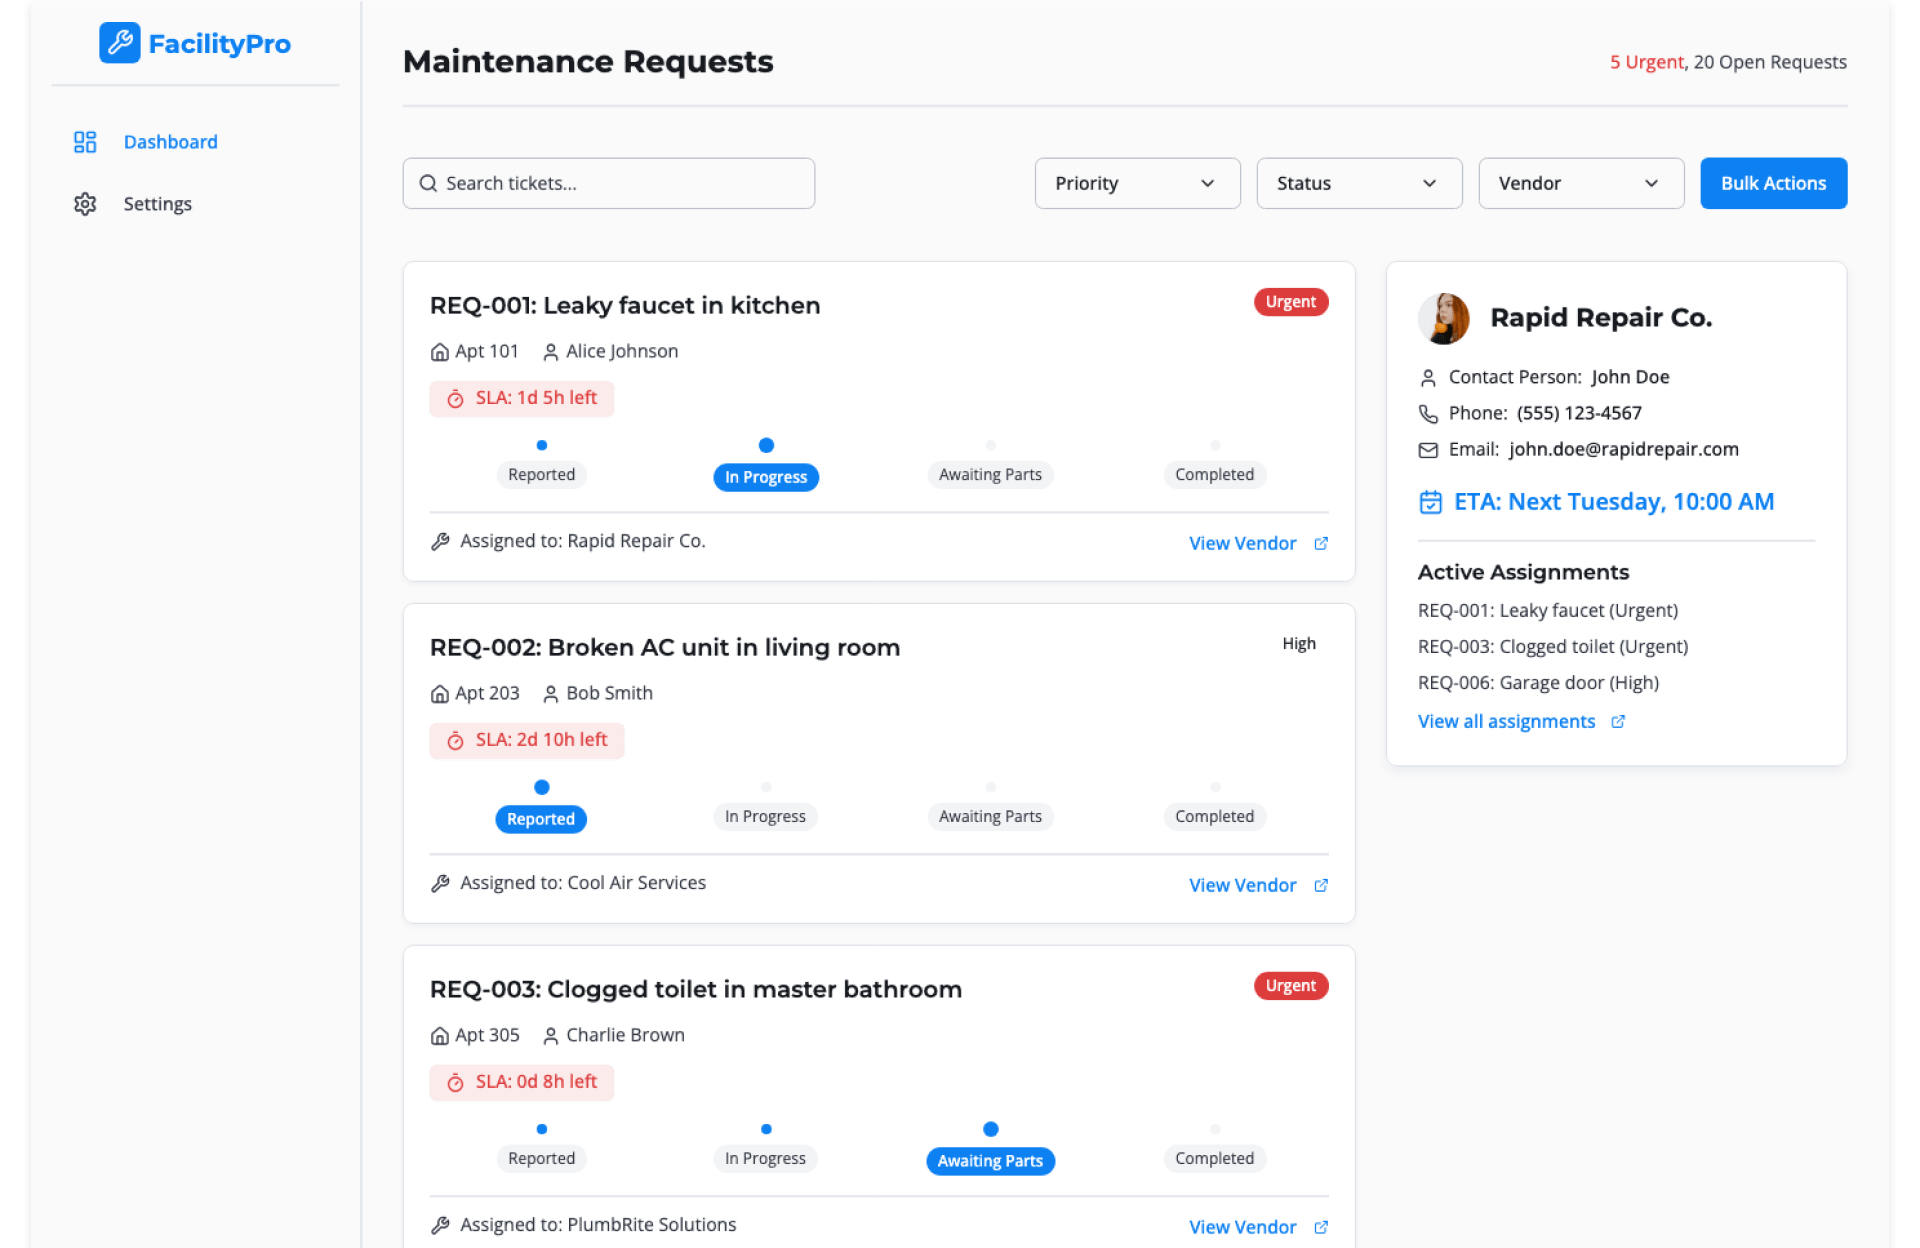Click the ETA calendar icon in vendor panel
1920x1248 pixels.
click(1430, 502)
